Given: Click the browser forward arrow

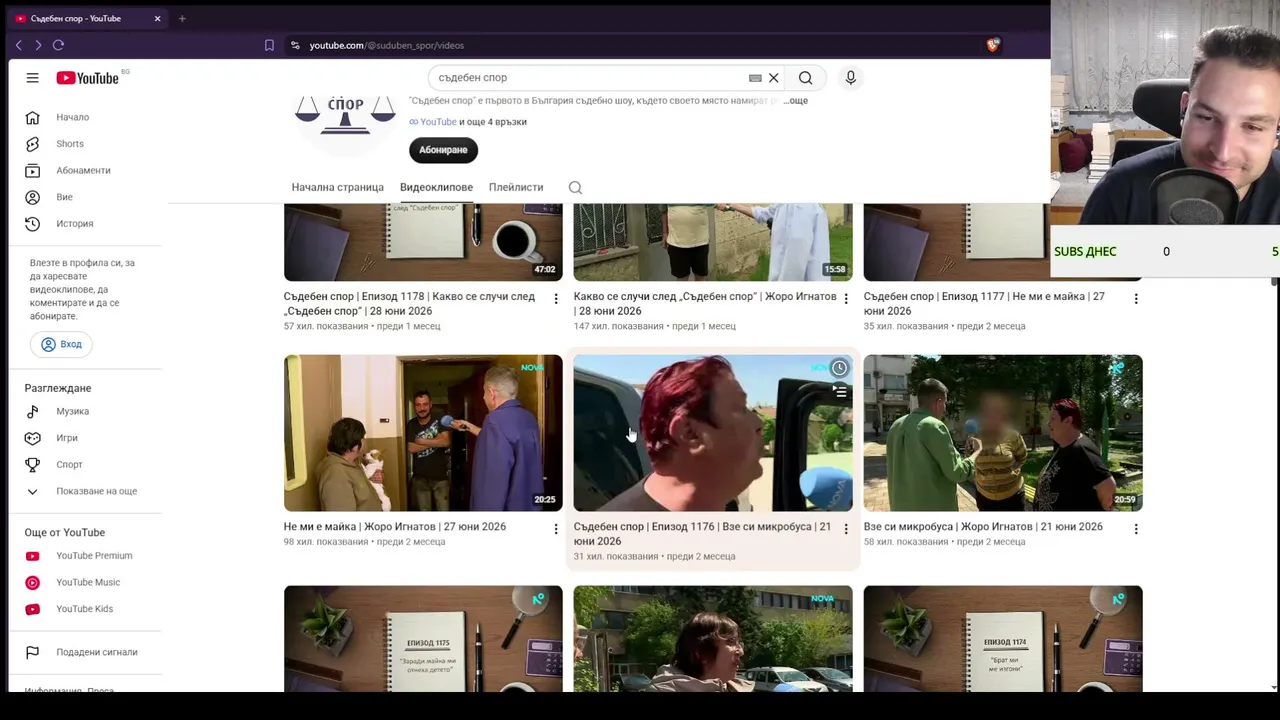Looking at the screenshot, I should [38, 45].
